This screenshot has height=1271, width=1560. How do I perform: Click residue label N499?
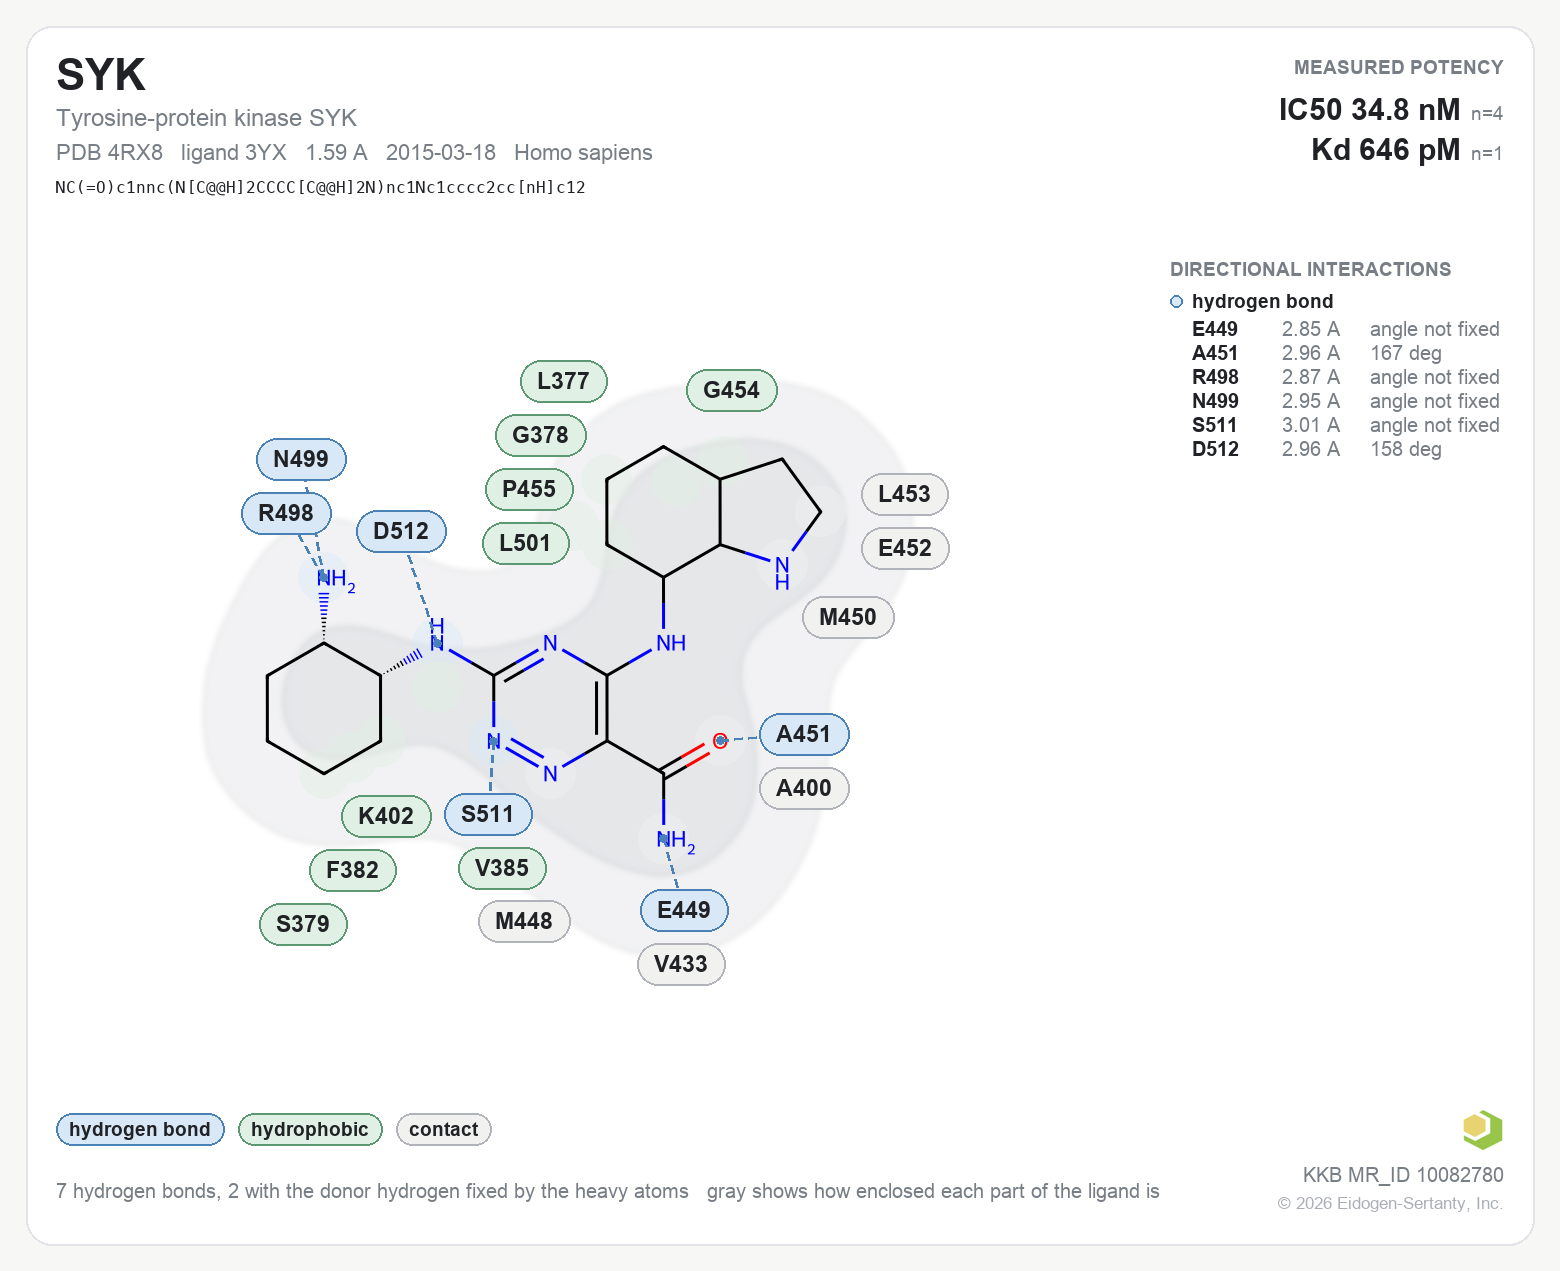point(302,459)
